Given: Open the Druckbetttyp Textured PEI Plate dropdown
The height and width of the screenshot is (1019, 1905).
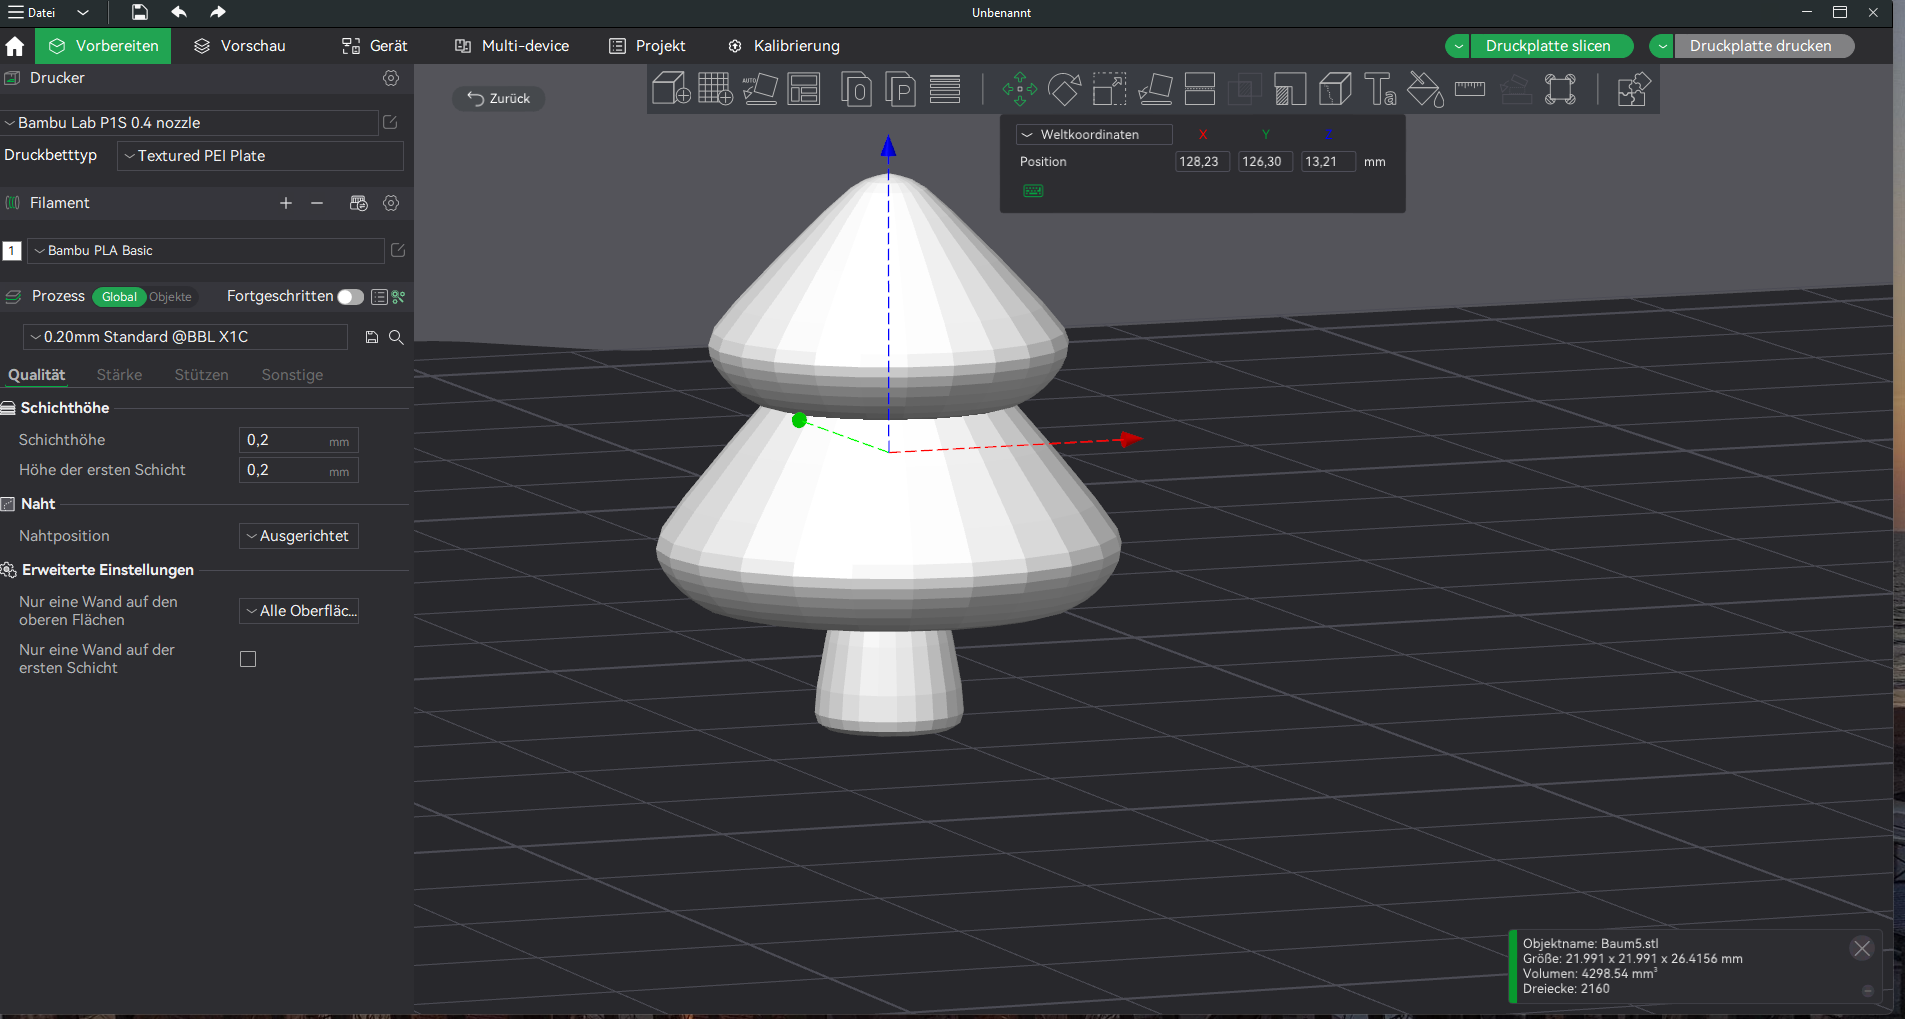Looking at the screenshot, I should tap(260, 156).
